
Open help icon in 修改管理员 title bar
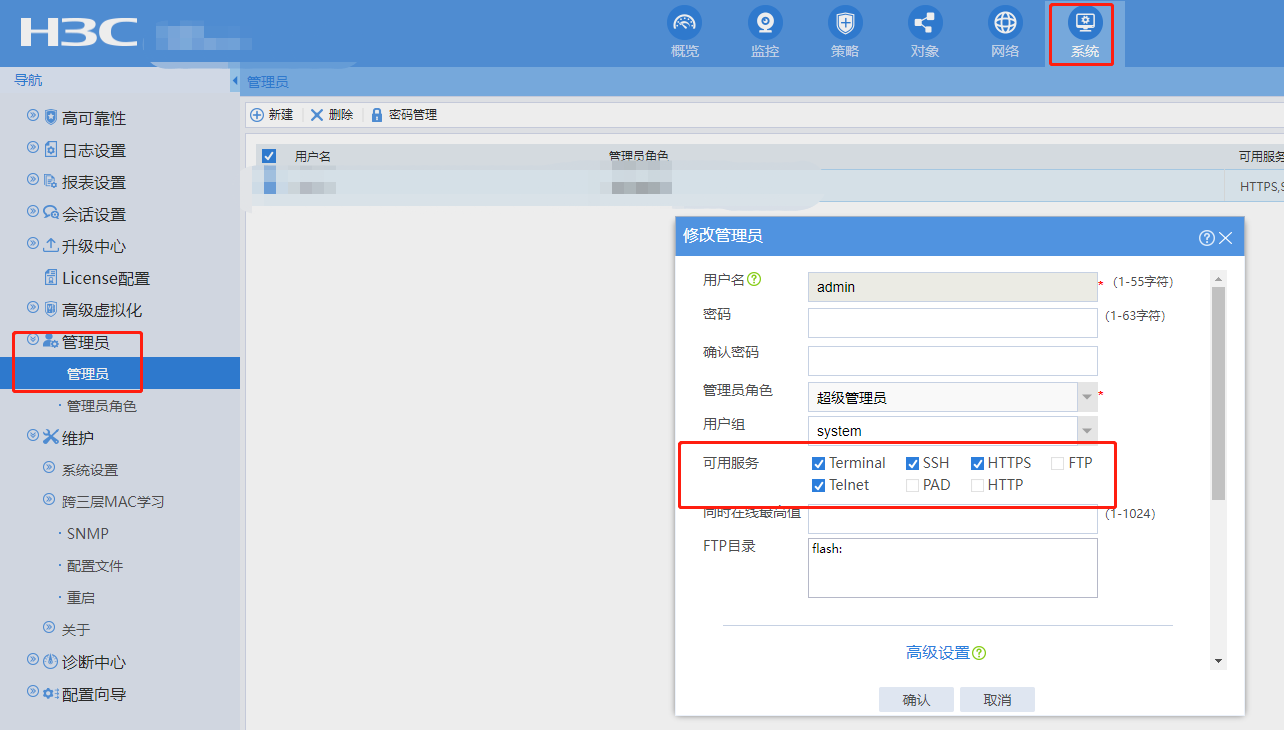(1207, 237)
